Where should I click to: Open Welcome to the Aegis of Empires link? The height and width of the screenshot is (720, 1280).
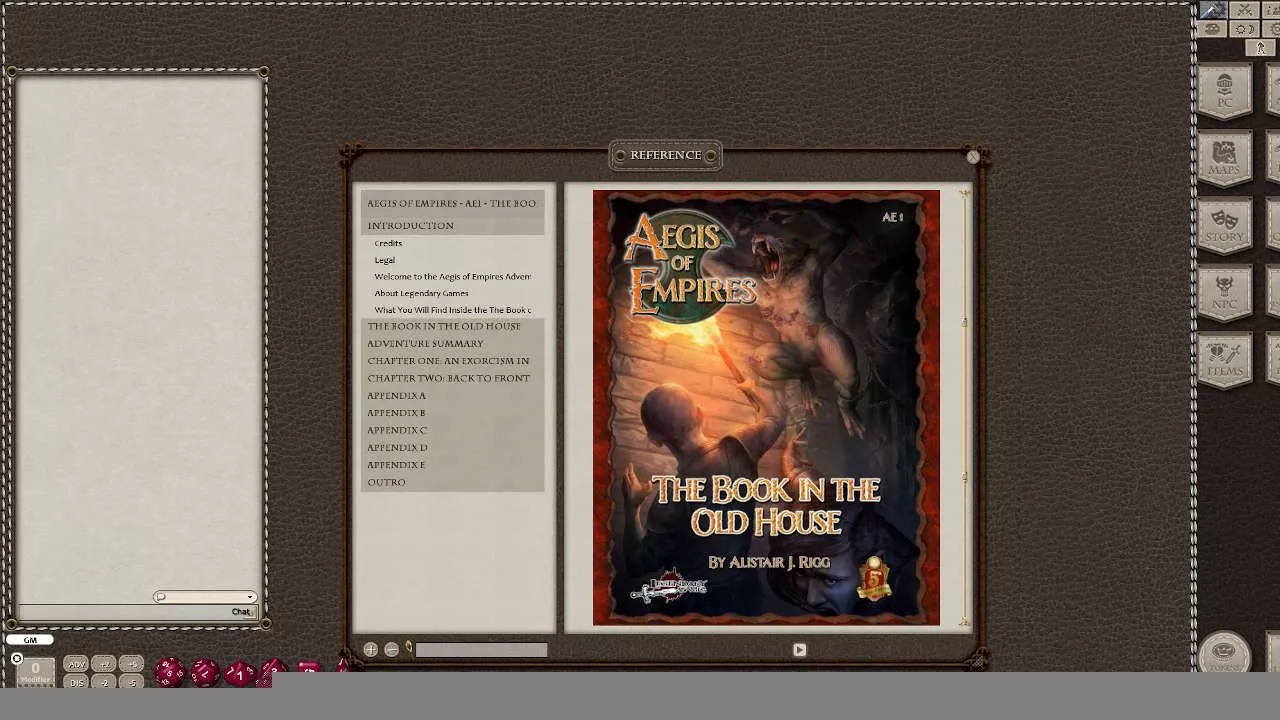[x=452, y=277]
